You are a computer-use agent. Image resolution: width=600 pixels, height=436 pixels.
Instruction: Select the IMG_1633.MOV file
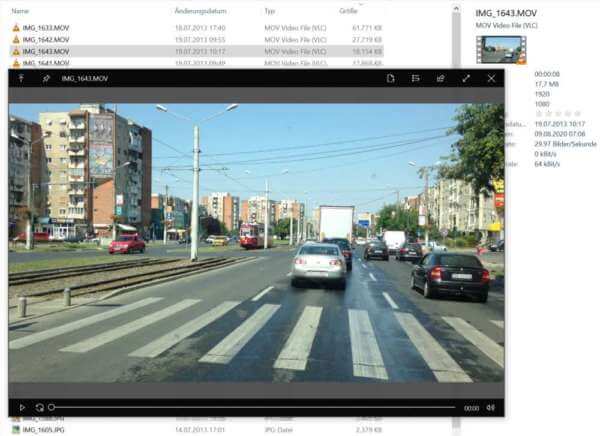[46, 28]
